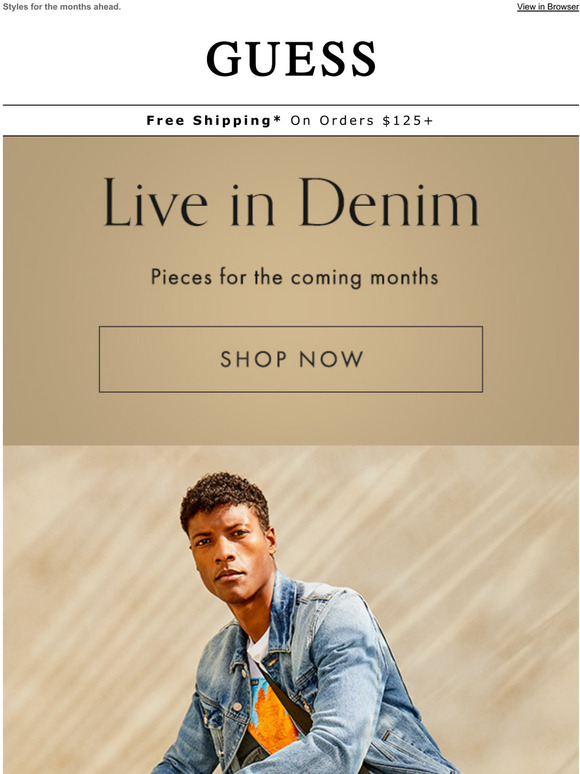580x774 pixels.
Task: Click the Live in Denim headline
Action: (x=291, y=202)
